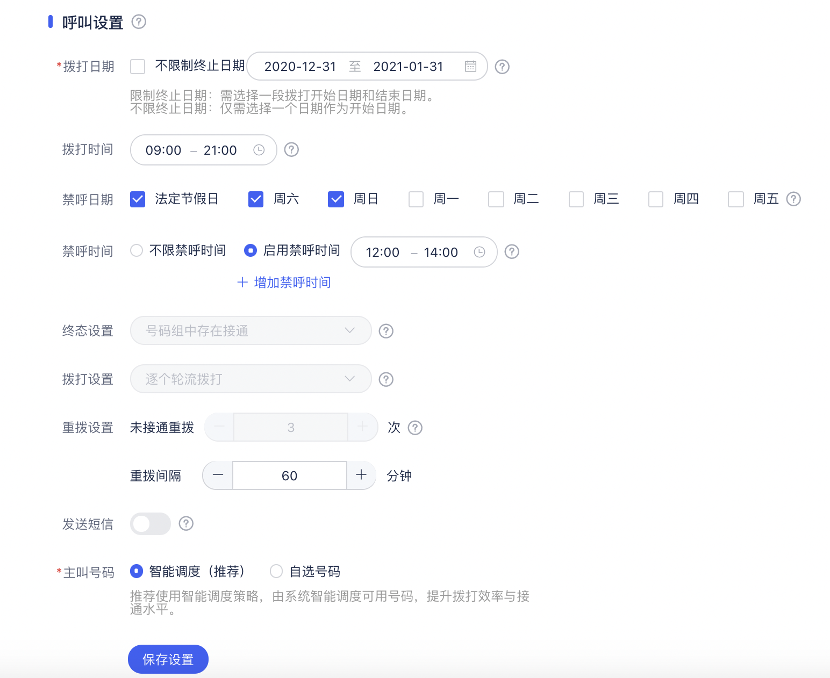Image resolution: width=830 pixels, height=678 pixels.
Task: Click clock icon in 禁呼时间 range field
Action: pos(479,252)
